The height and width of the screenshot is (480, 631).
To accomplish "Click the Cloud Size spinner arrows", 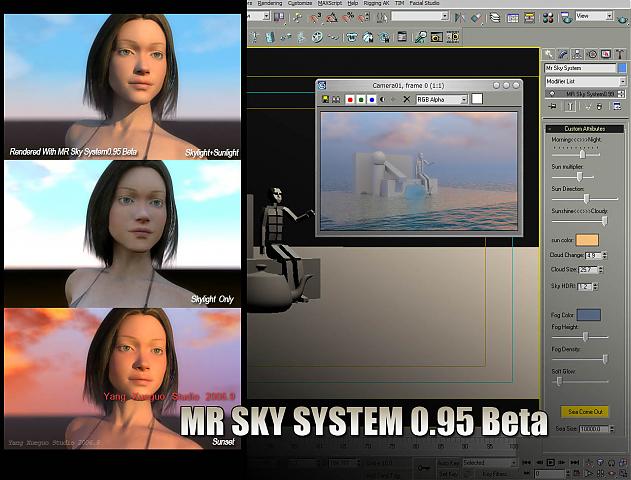I will 601,270.
